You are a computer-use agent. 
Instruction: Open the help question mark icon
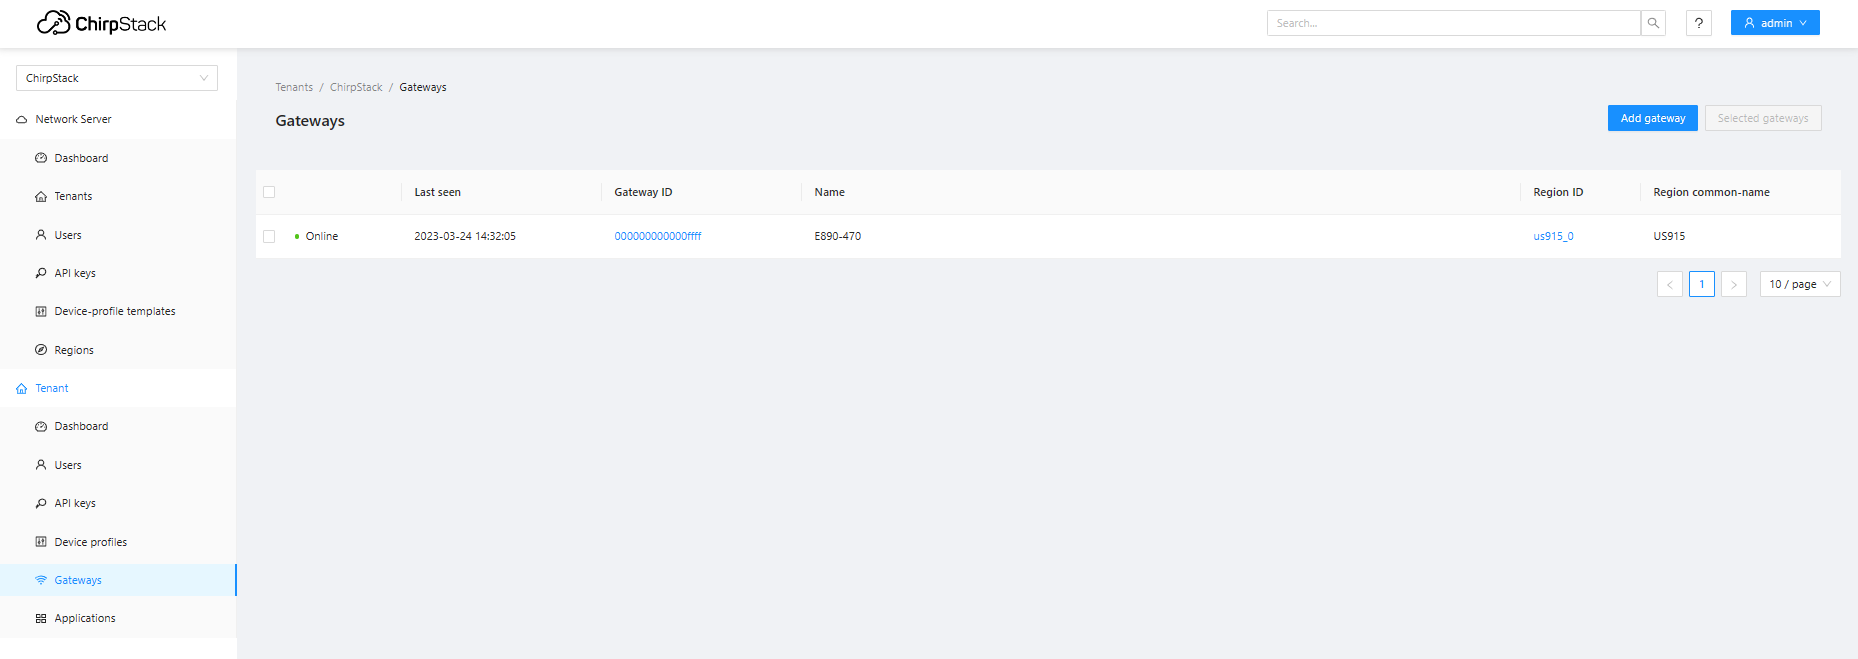click(1698, 23)
